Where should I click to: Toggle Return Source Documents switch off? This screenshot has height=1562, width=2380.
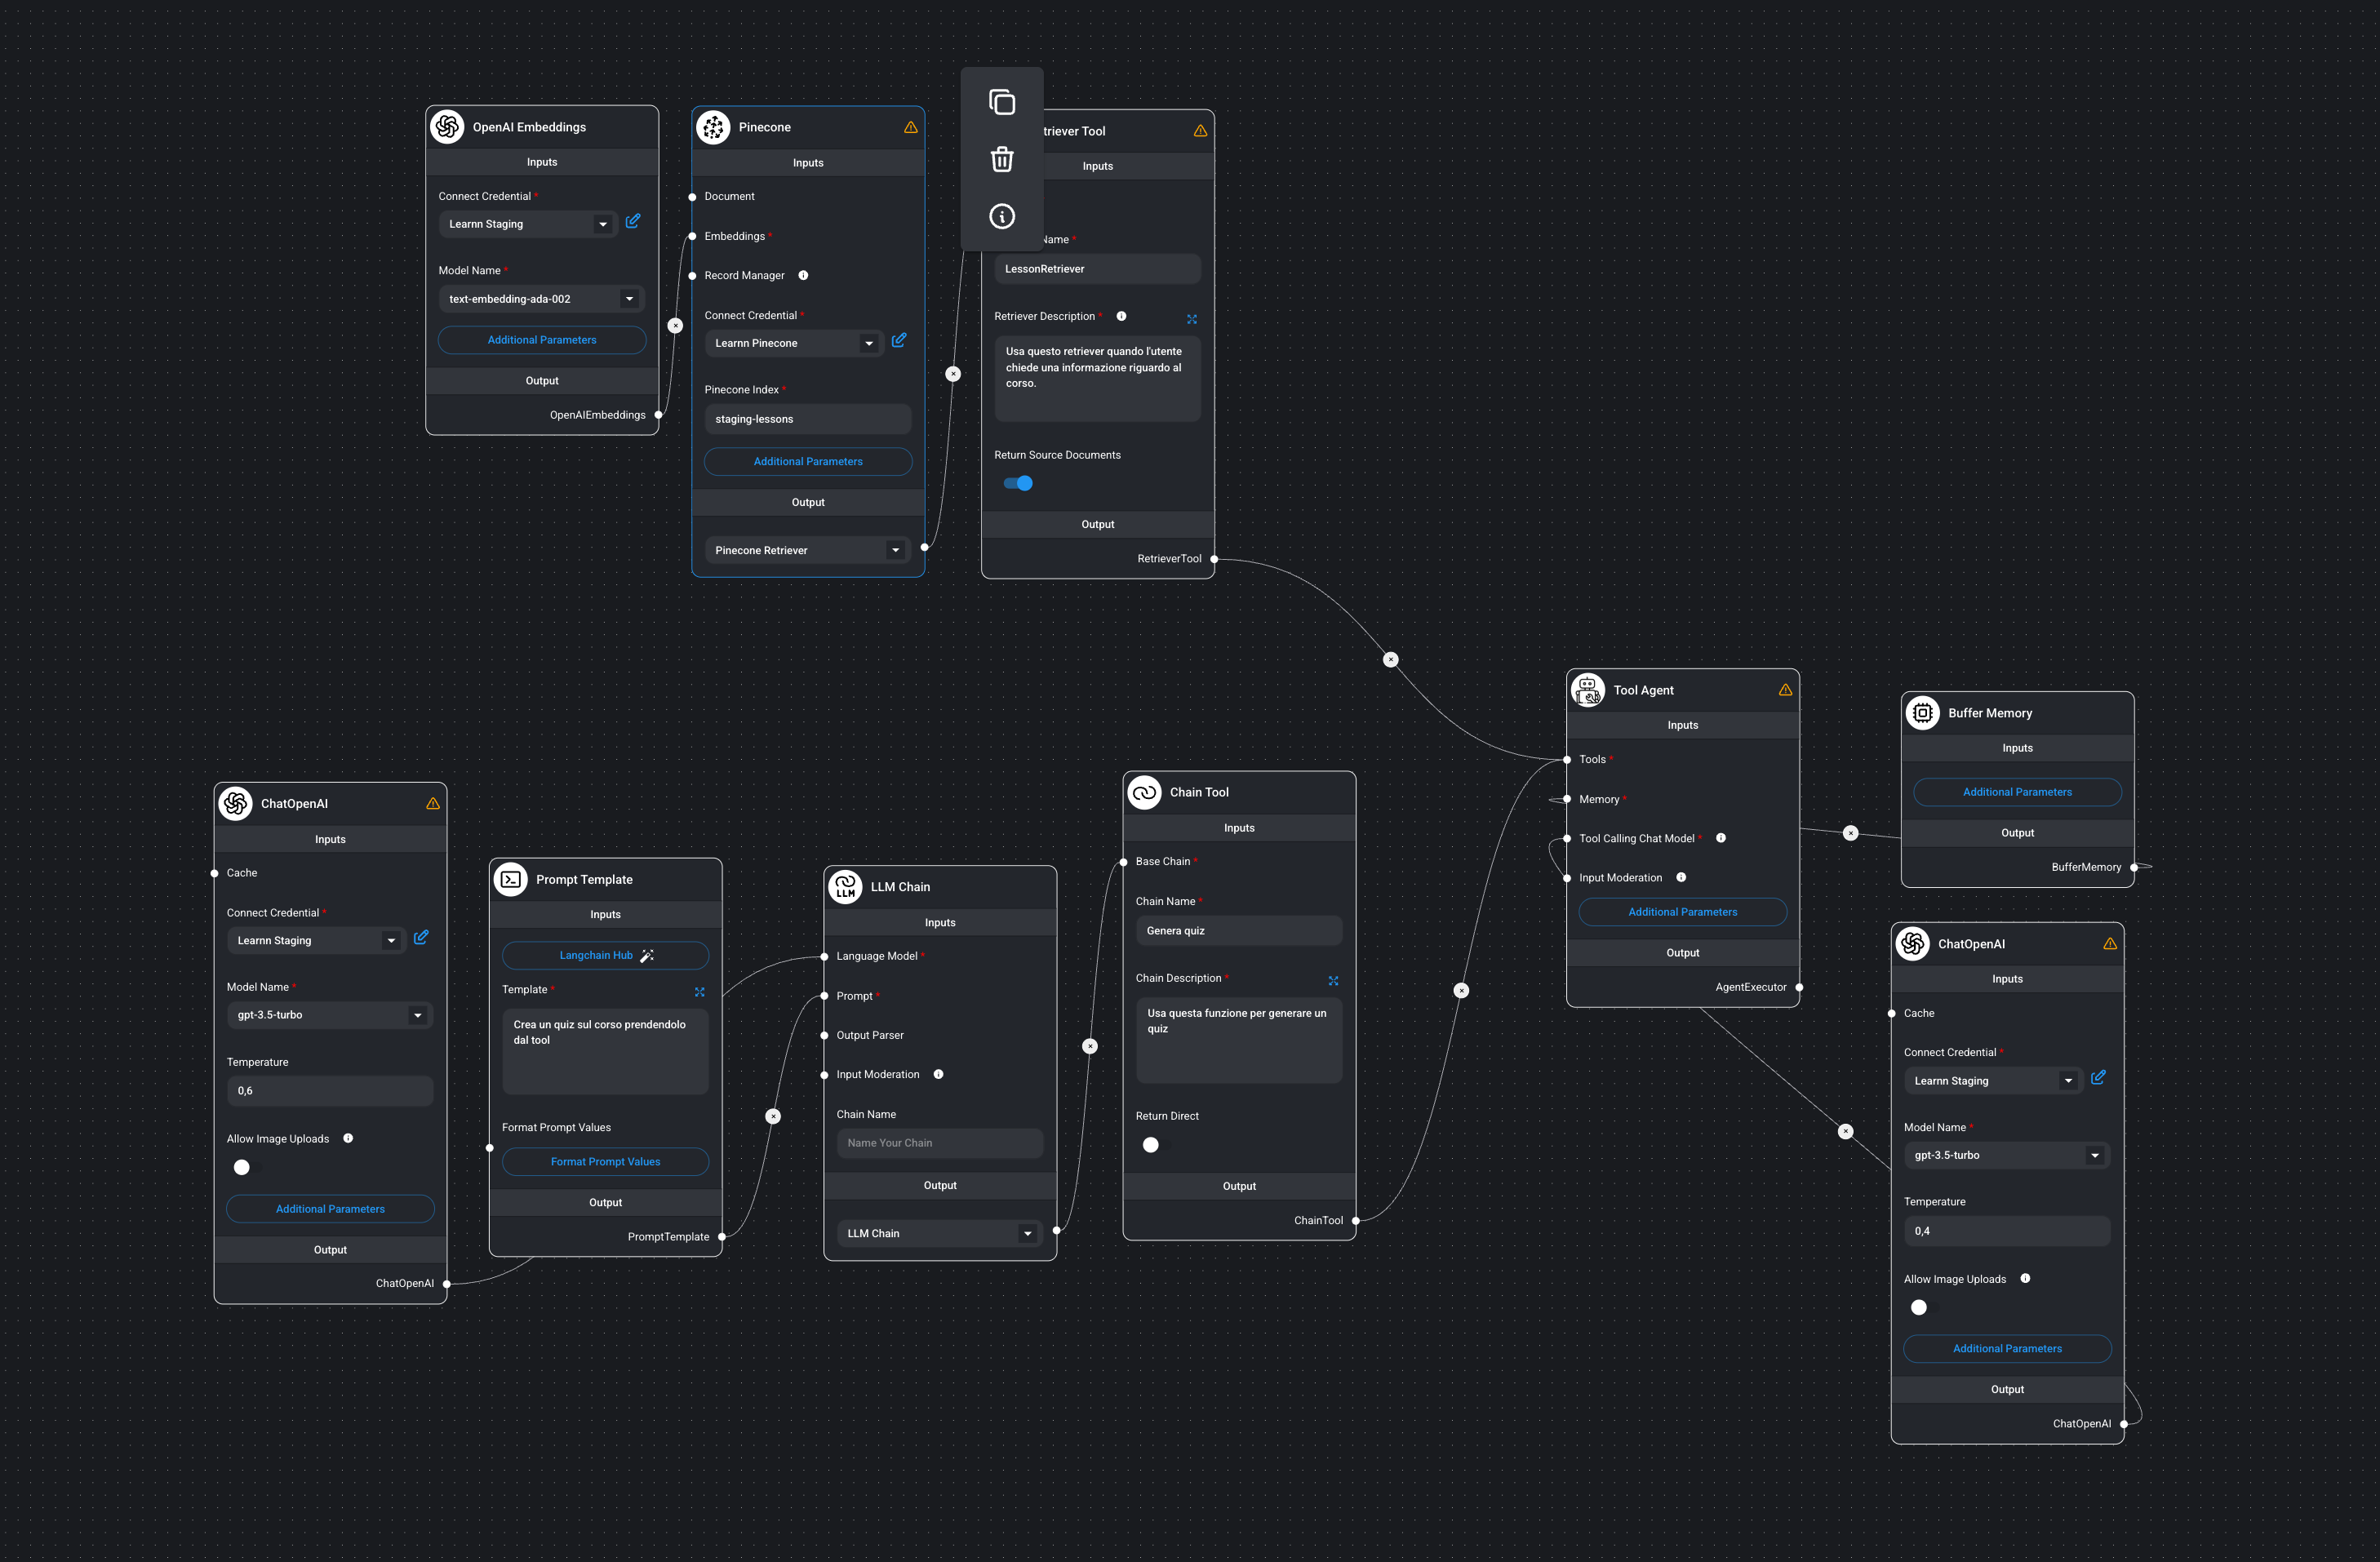[x=1018, y=483]
